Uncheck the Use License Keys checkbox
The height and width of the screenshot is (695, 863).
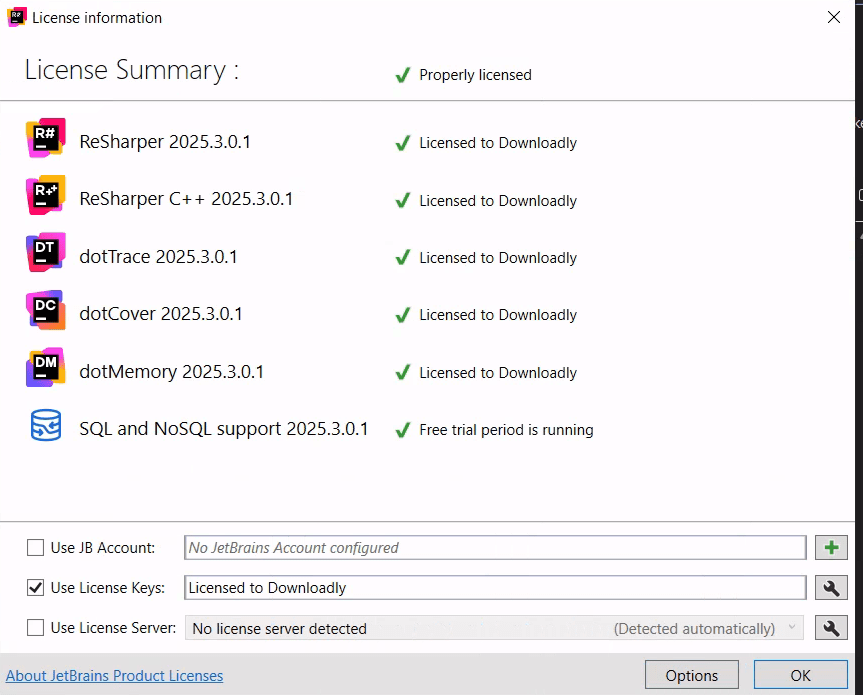[36, 588]
